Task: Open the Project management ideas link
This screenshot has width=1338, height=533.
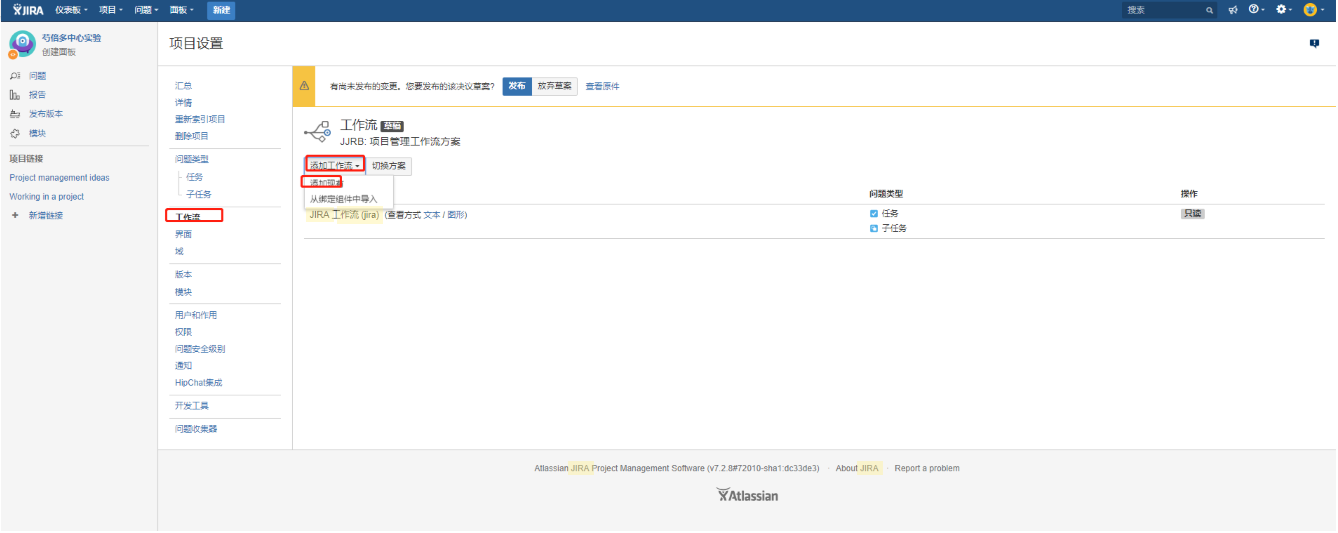Action: tap(59, 178)
